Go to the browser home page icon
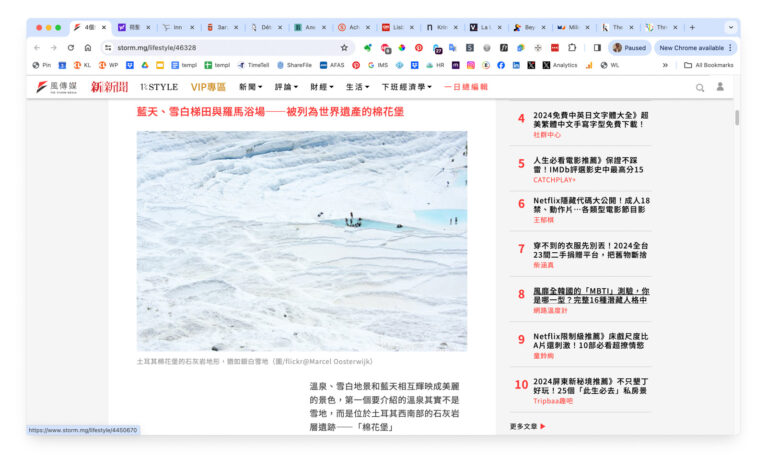The image size is (767, 470). click(x=88, y=47)
